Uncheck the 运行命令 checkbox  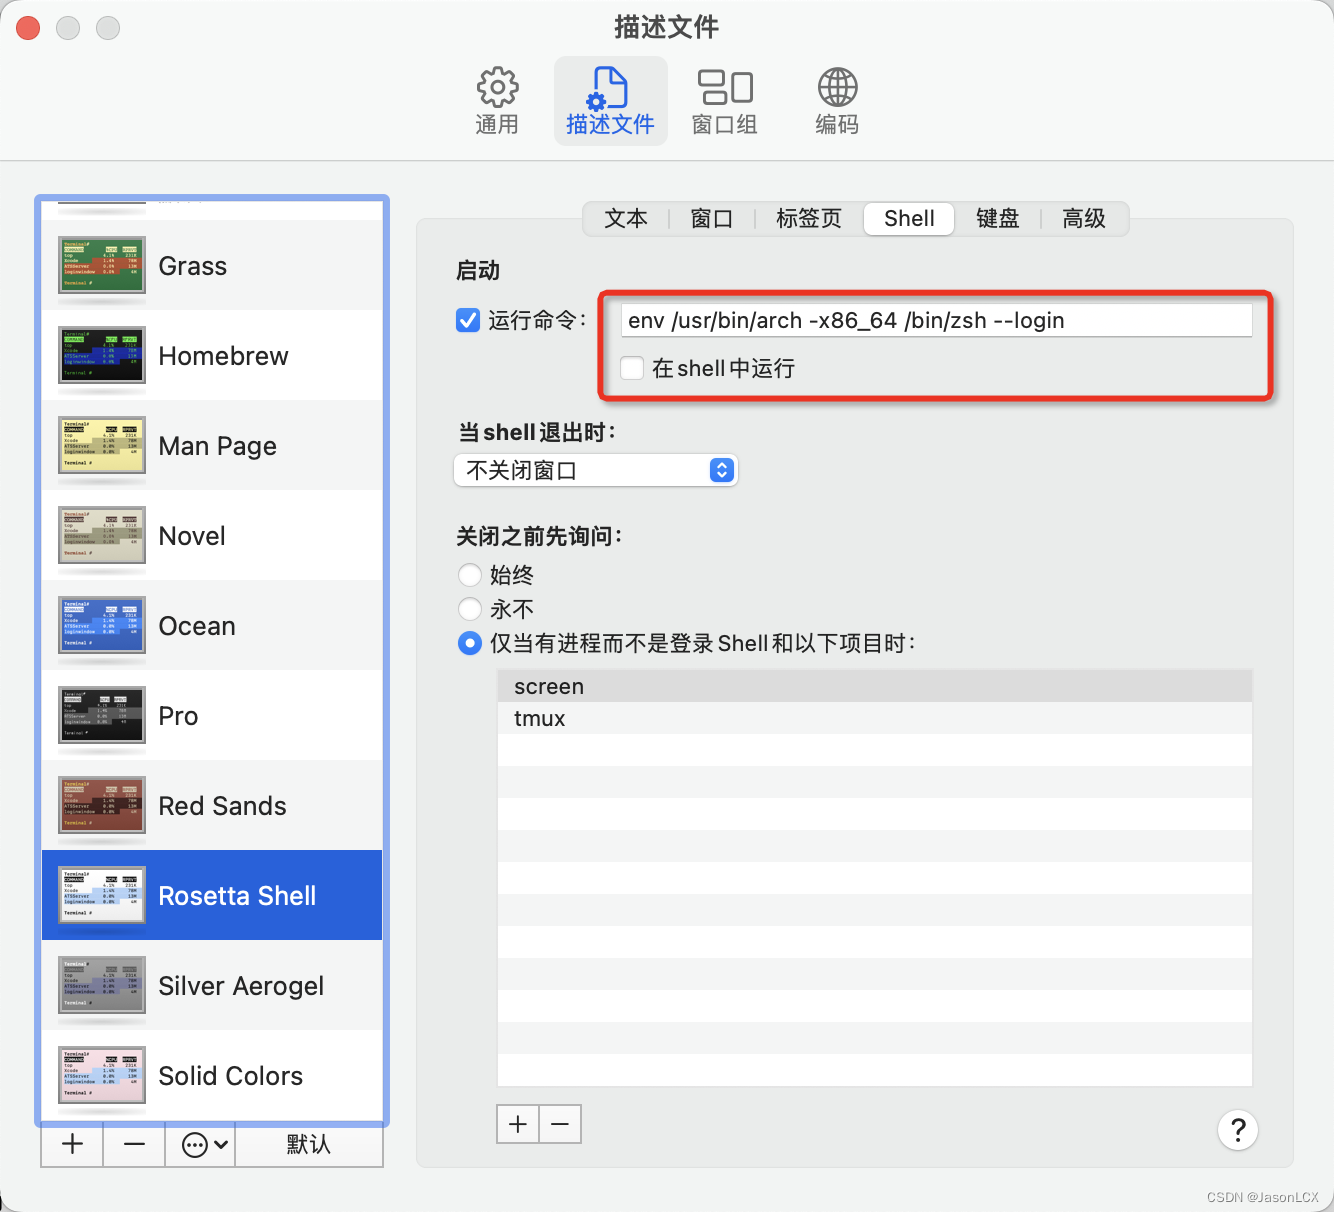tap(467, 320)
